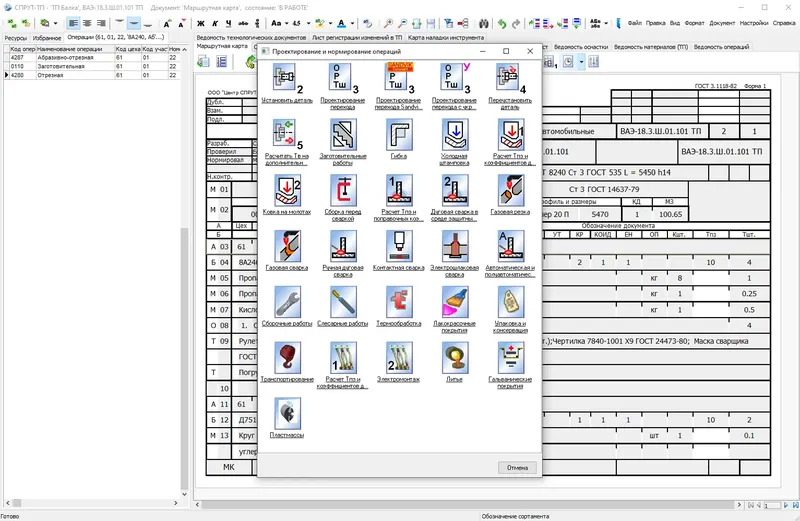This screenshot has width=800, height=521.
Task: Click the save diskette icon in toolbar
Action: coord(431,23)
